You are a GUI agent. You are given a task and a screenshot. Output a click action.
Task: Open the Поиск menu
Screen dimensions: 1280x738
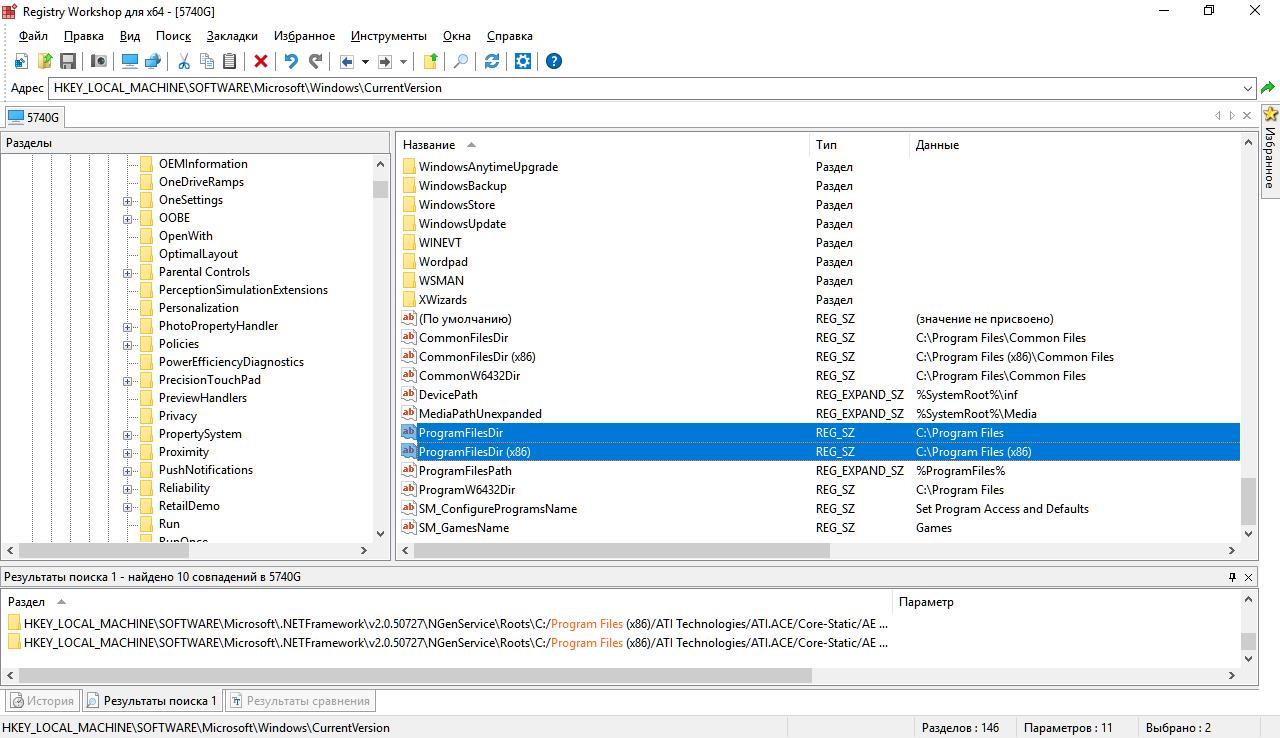pyautogui.click(x=173, y=36)
